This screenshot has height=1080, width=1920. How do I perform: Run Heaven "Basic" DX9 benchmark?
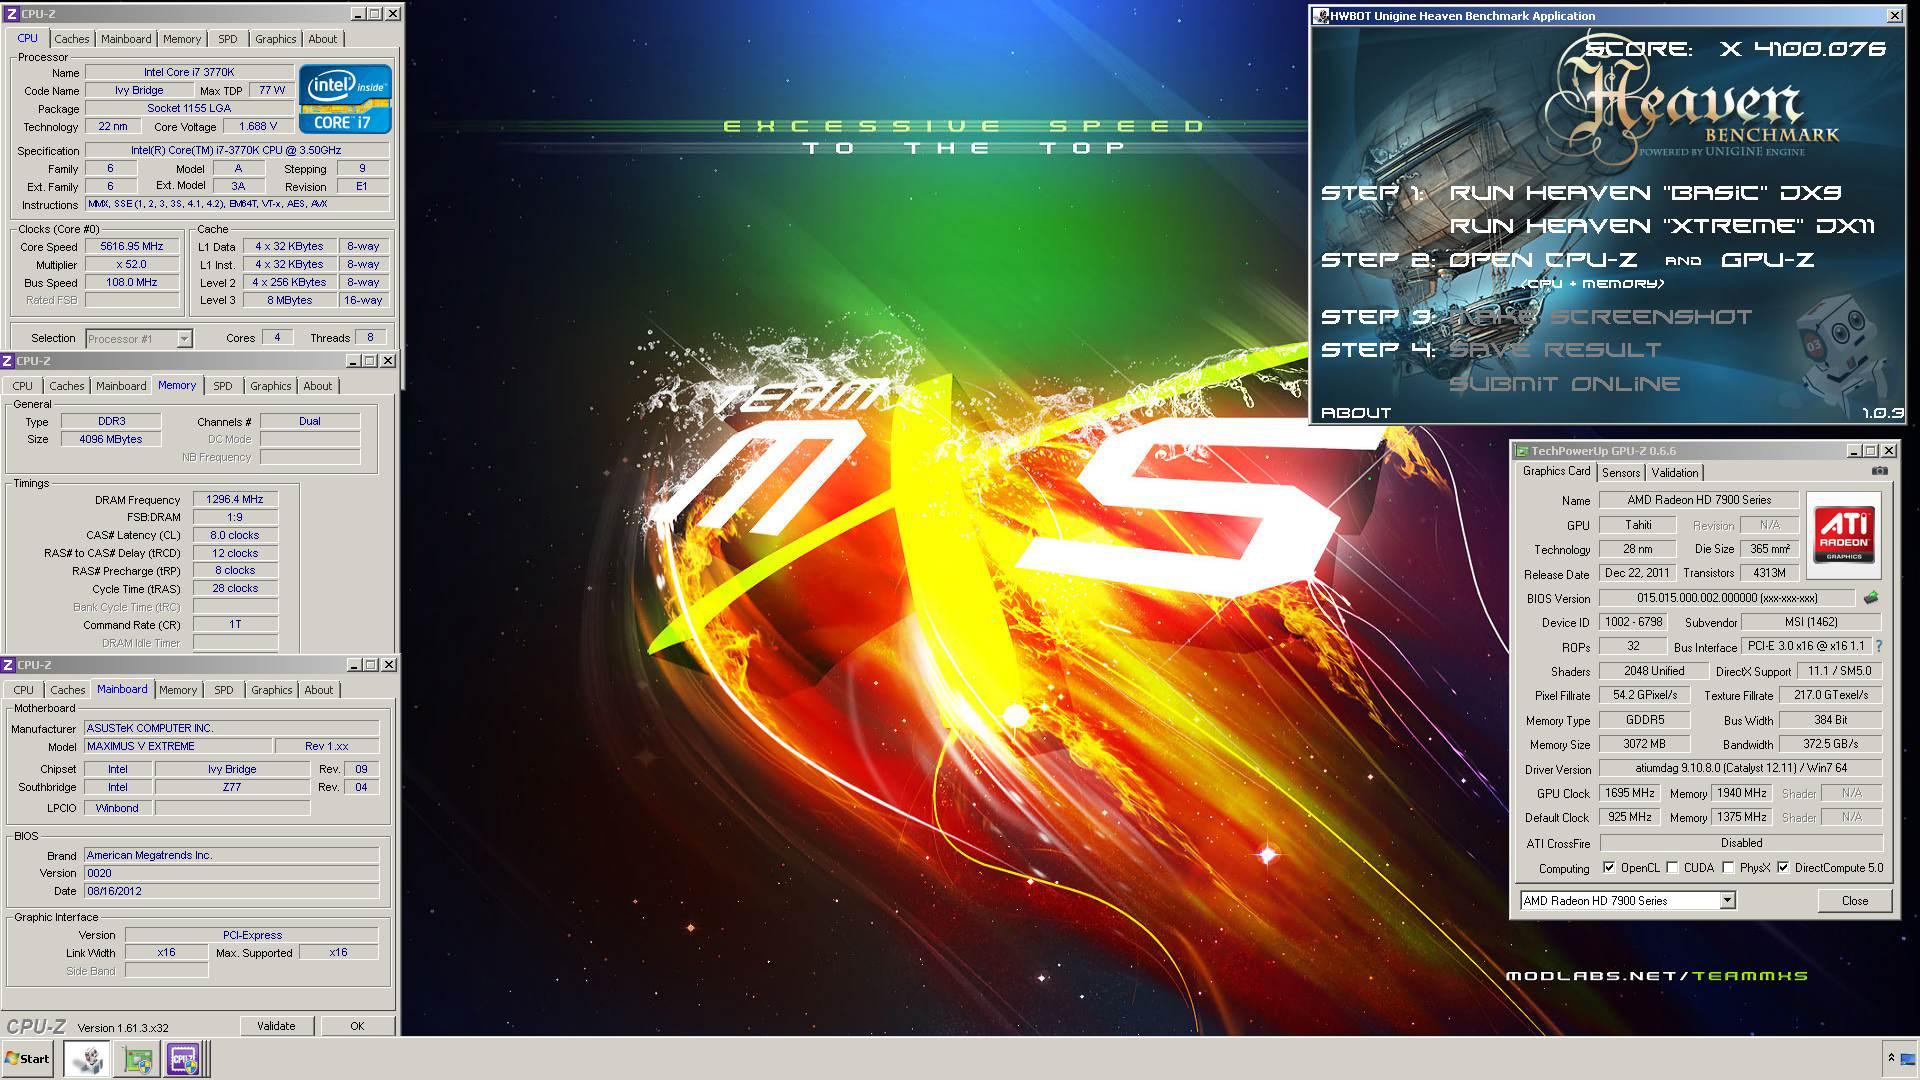[1645, 193]
